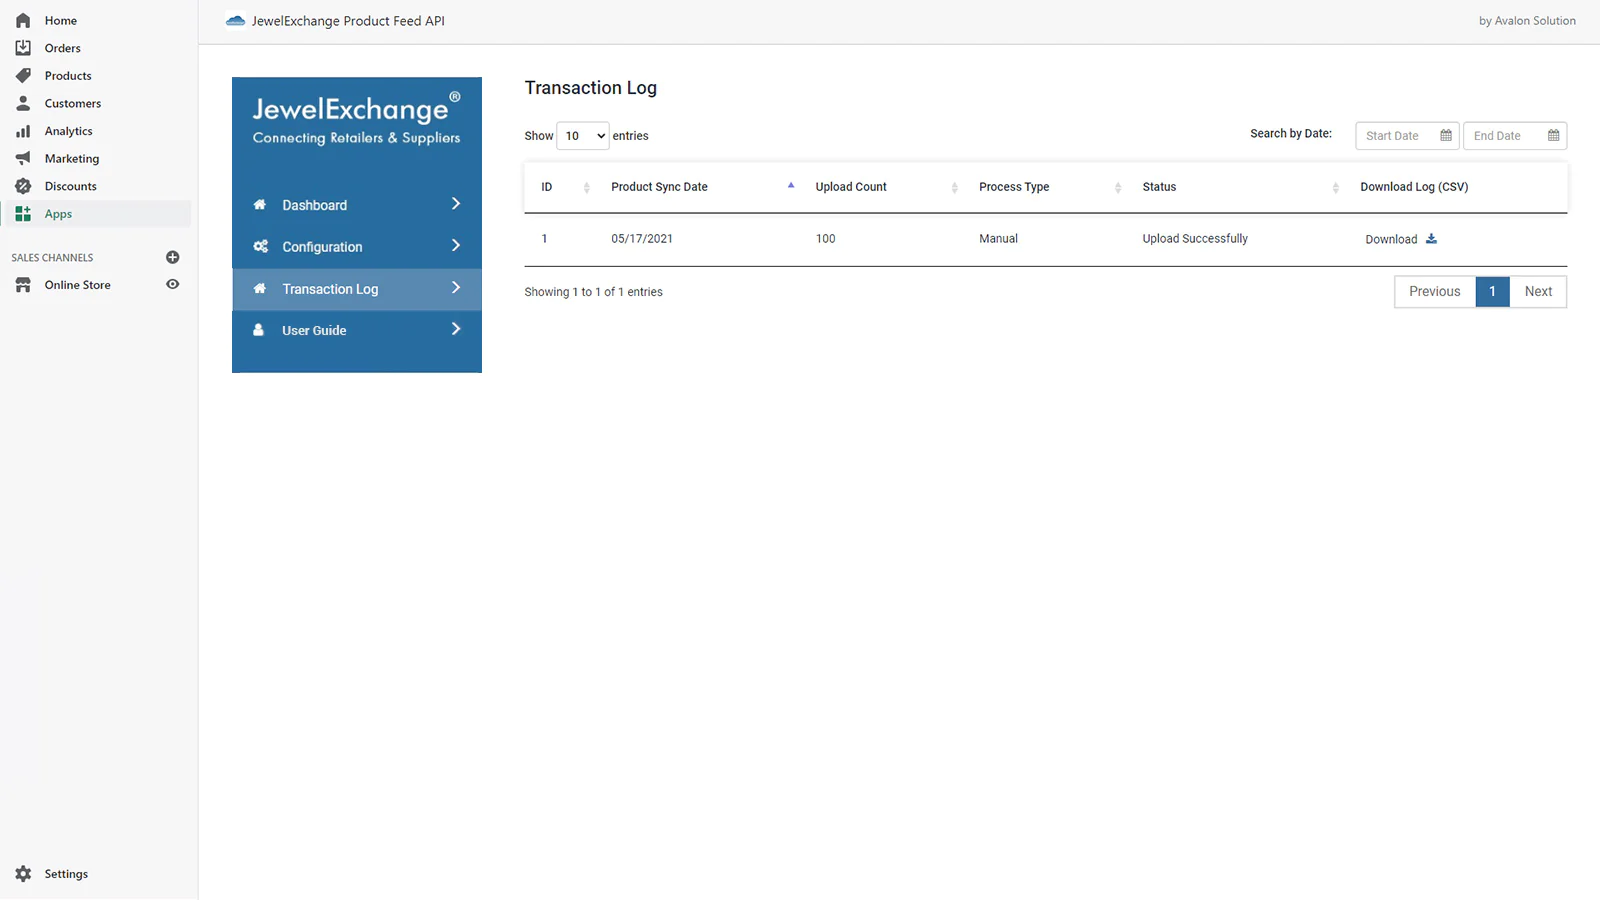Click the Dashboard home icon
The height and width of the screenshot is (900, 1600).
point(260,204)
